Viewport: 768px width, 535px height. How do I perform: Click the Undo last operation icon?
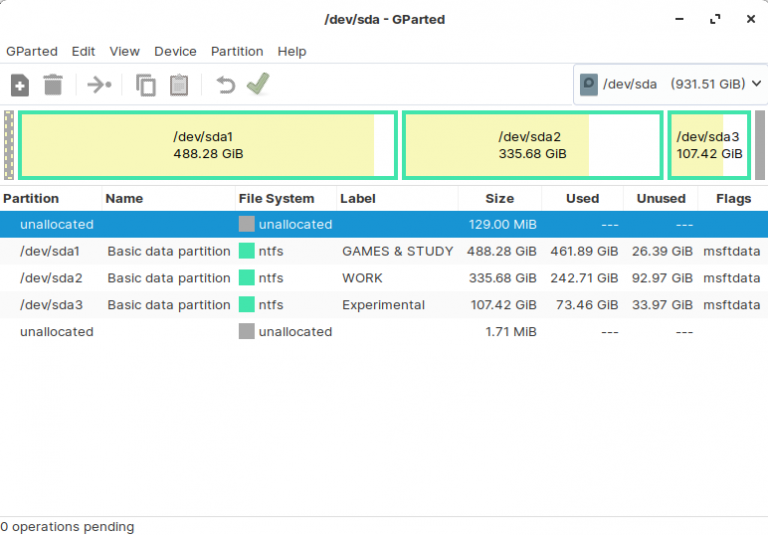(x=226, y=85)
